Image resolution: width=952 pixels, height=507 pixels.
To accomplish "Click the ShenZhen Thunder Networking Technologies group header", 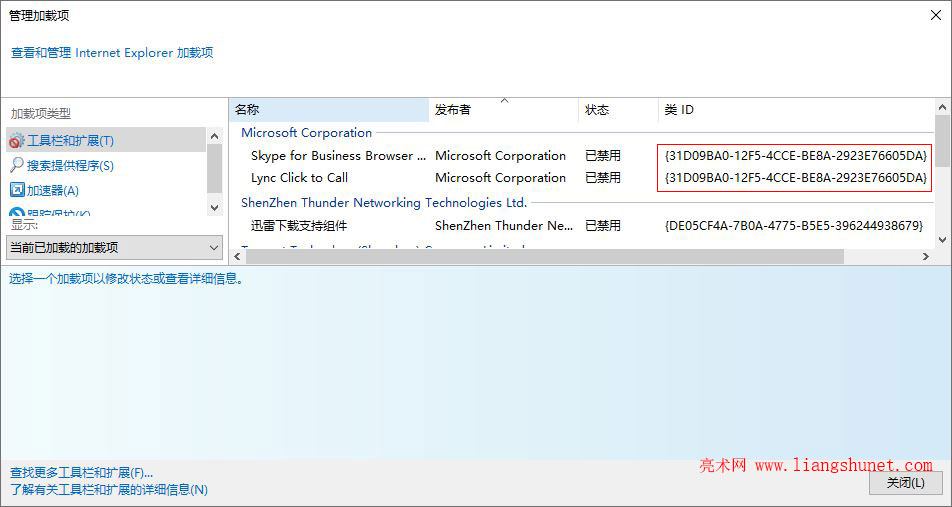I will click(384, 202).
